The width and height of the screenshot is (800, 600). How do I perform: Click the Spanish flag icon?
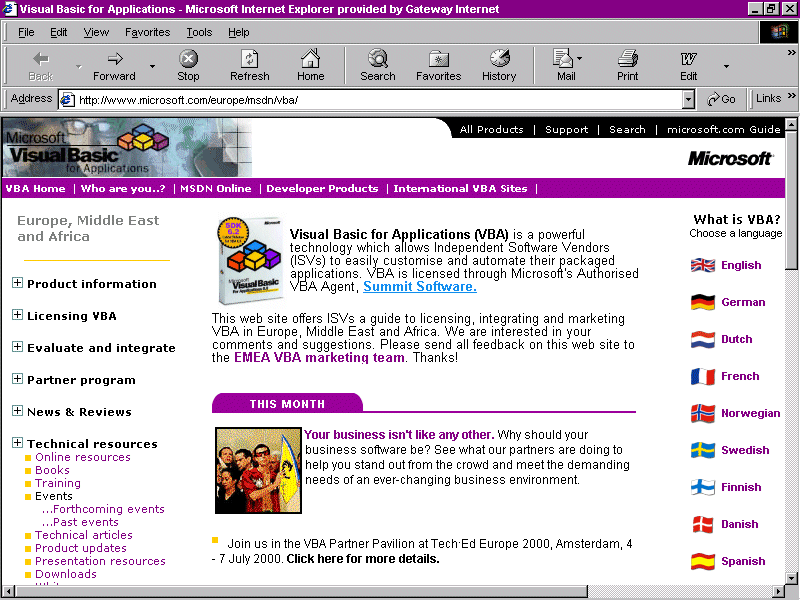pos(703,561)
